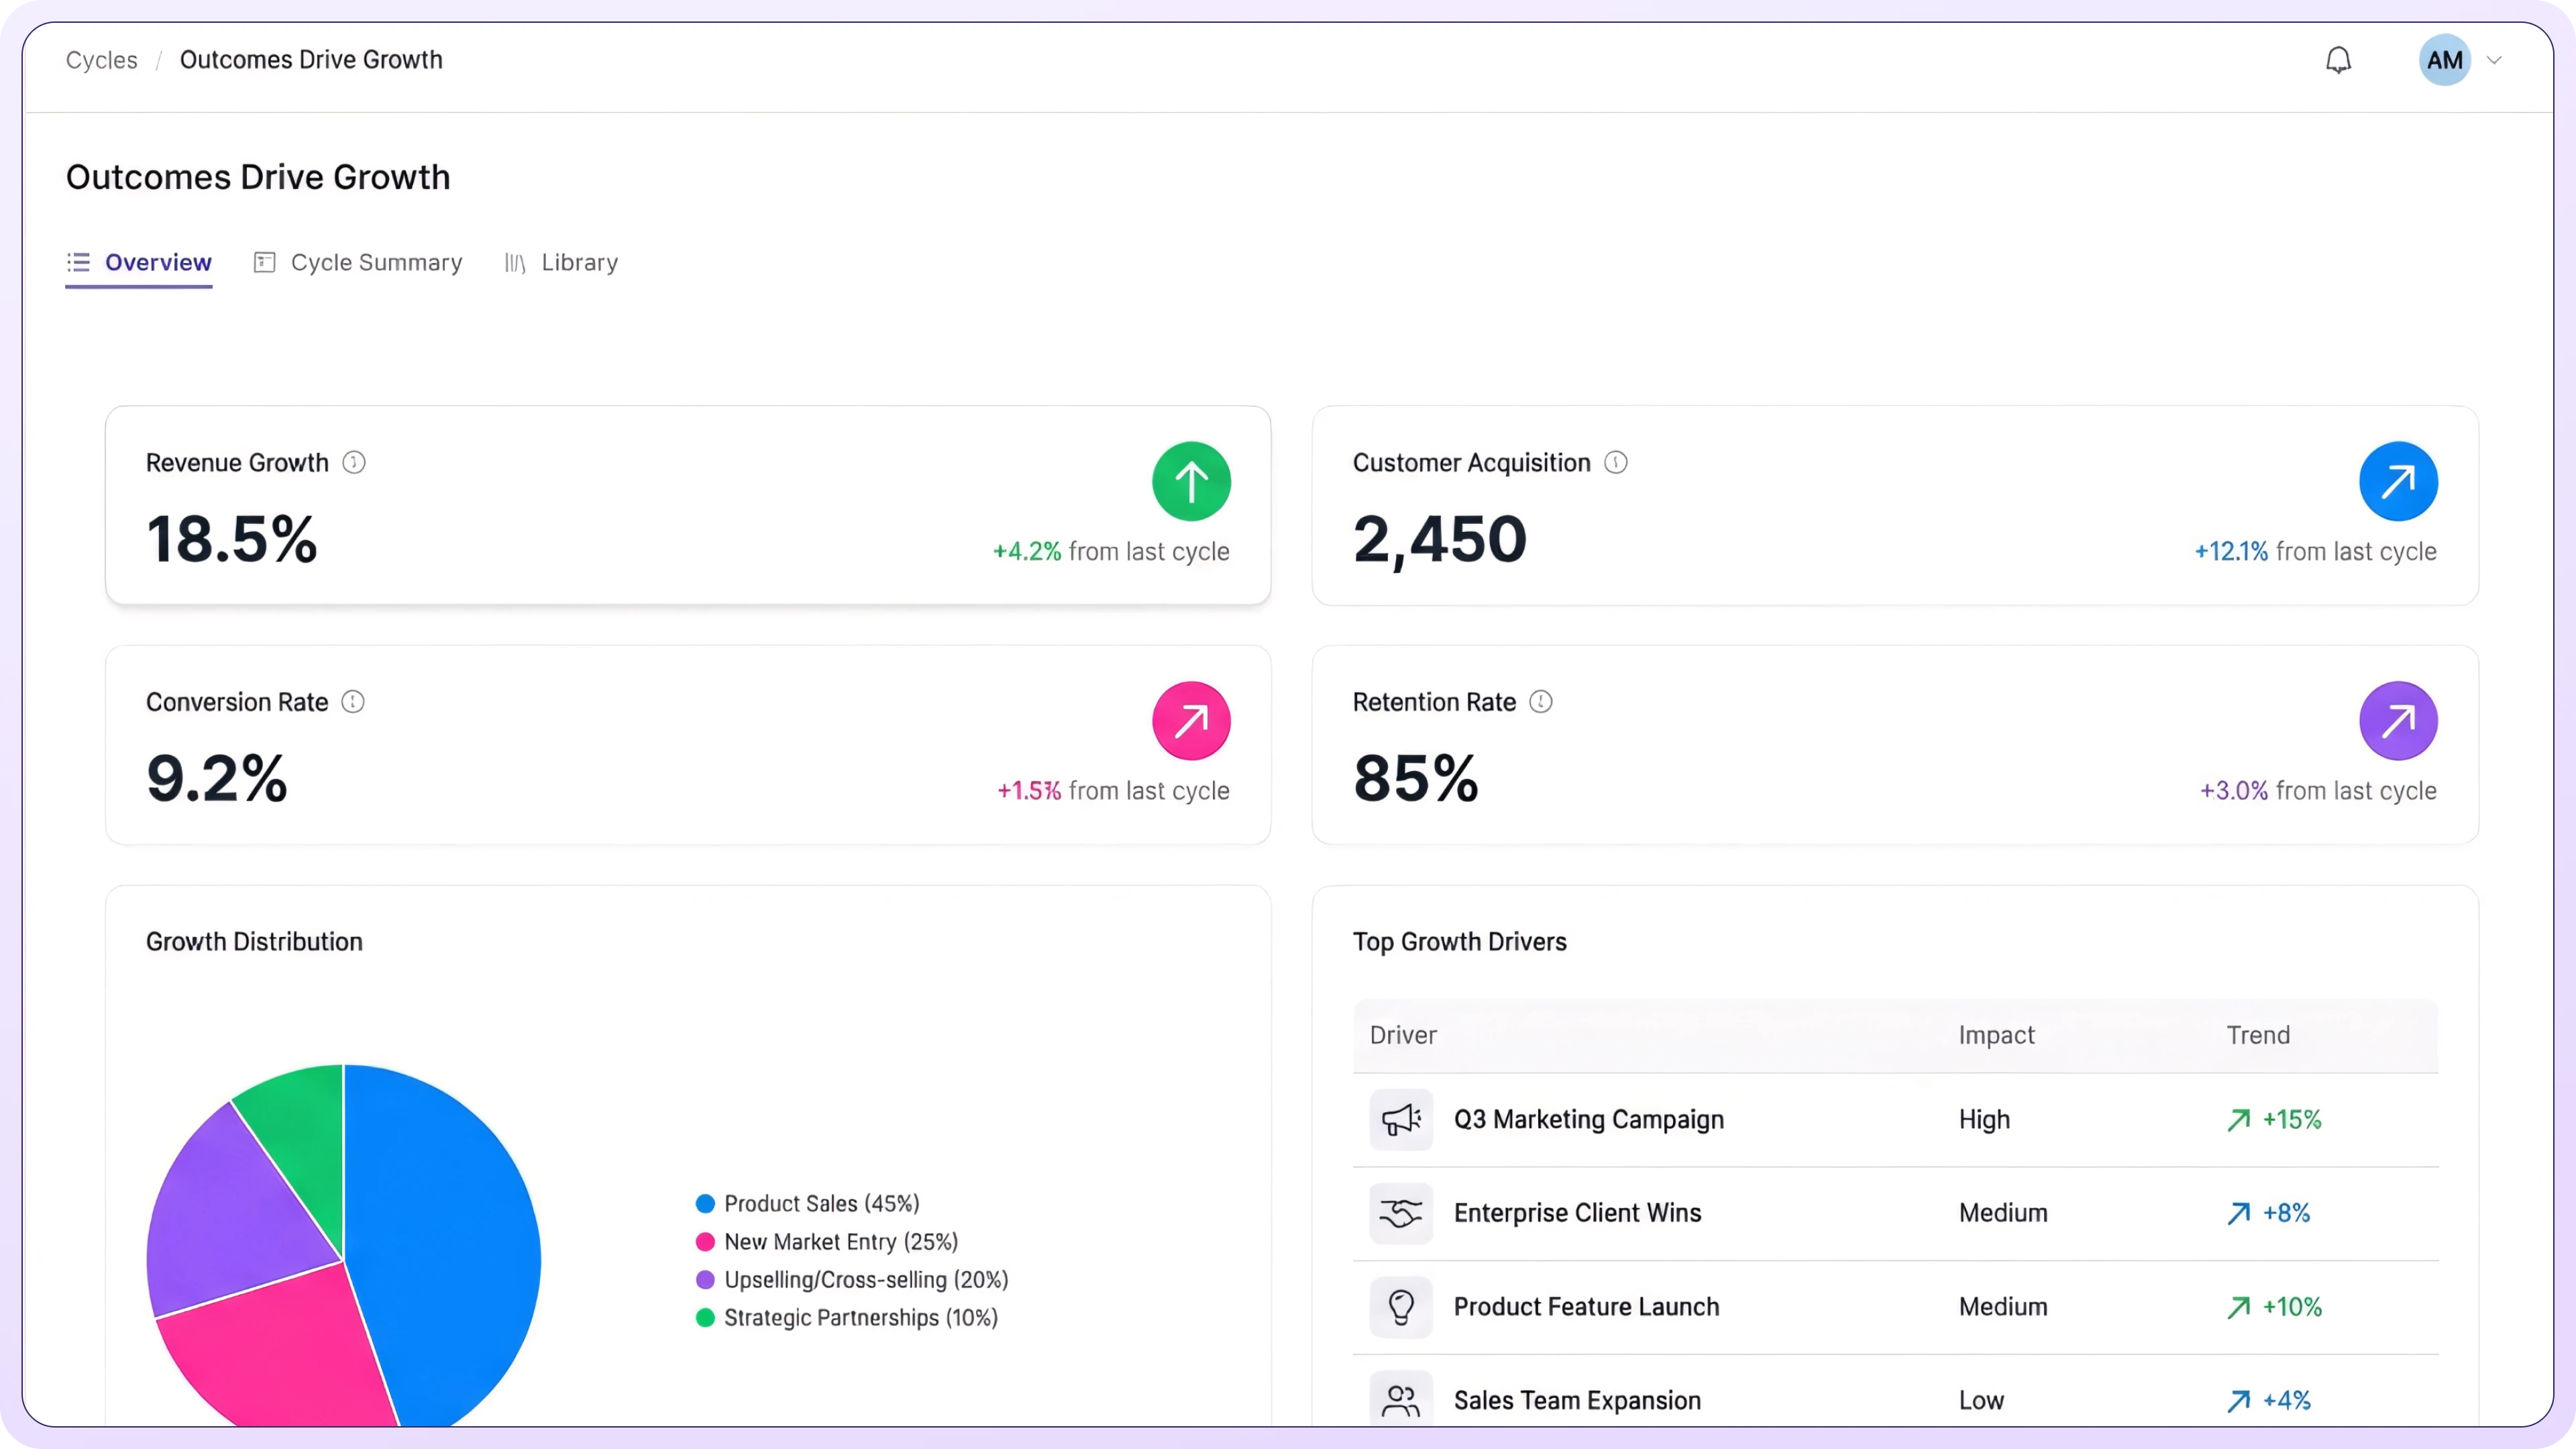Open the AM user avatar menu
Image resolution: width=2576 pixels, height=1449 pixels.
coord(2444,60)
